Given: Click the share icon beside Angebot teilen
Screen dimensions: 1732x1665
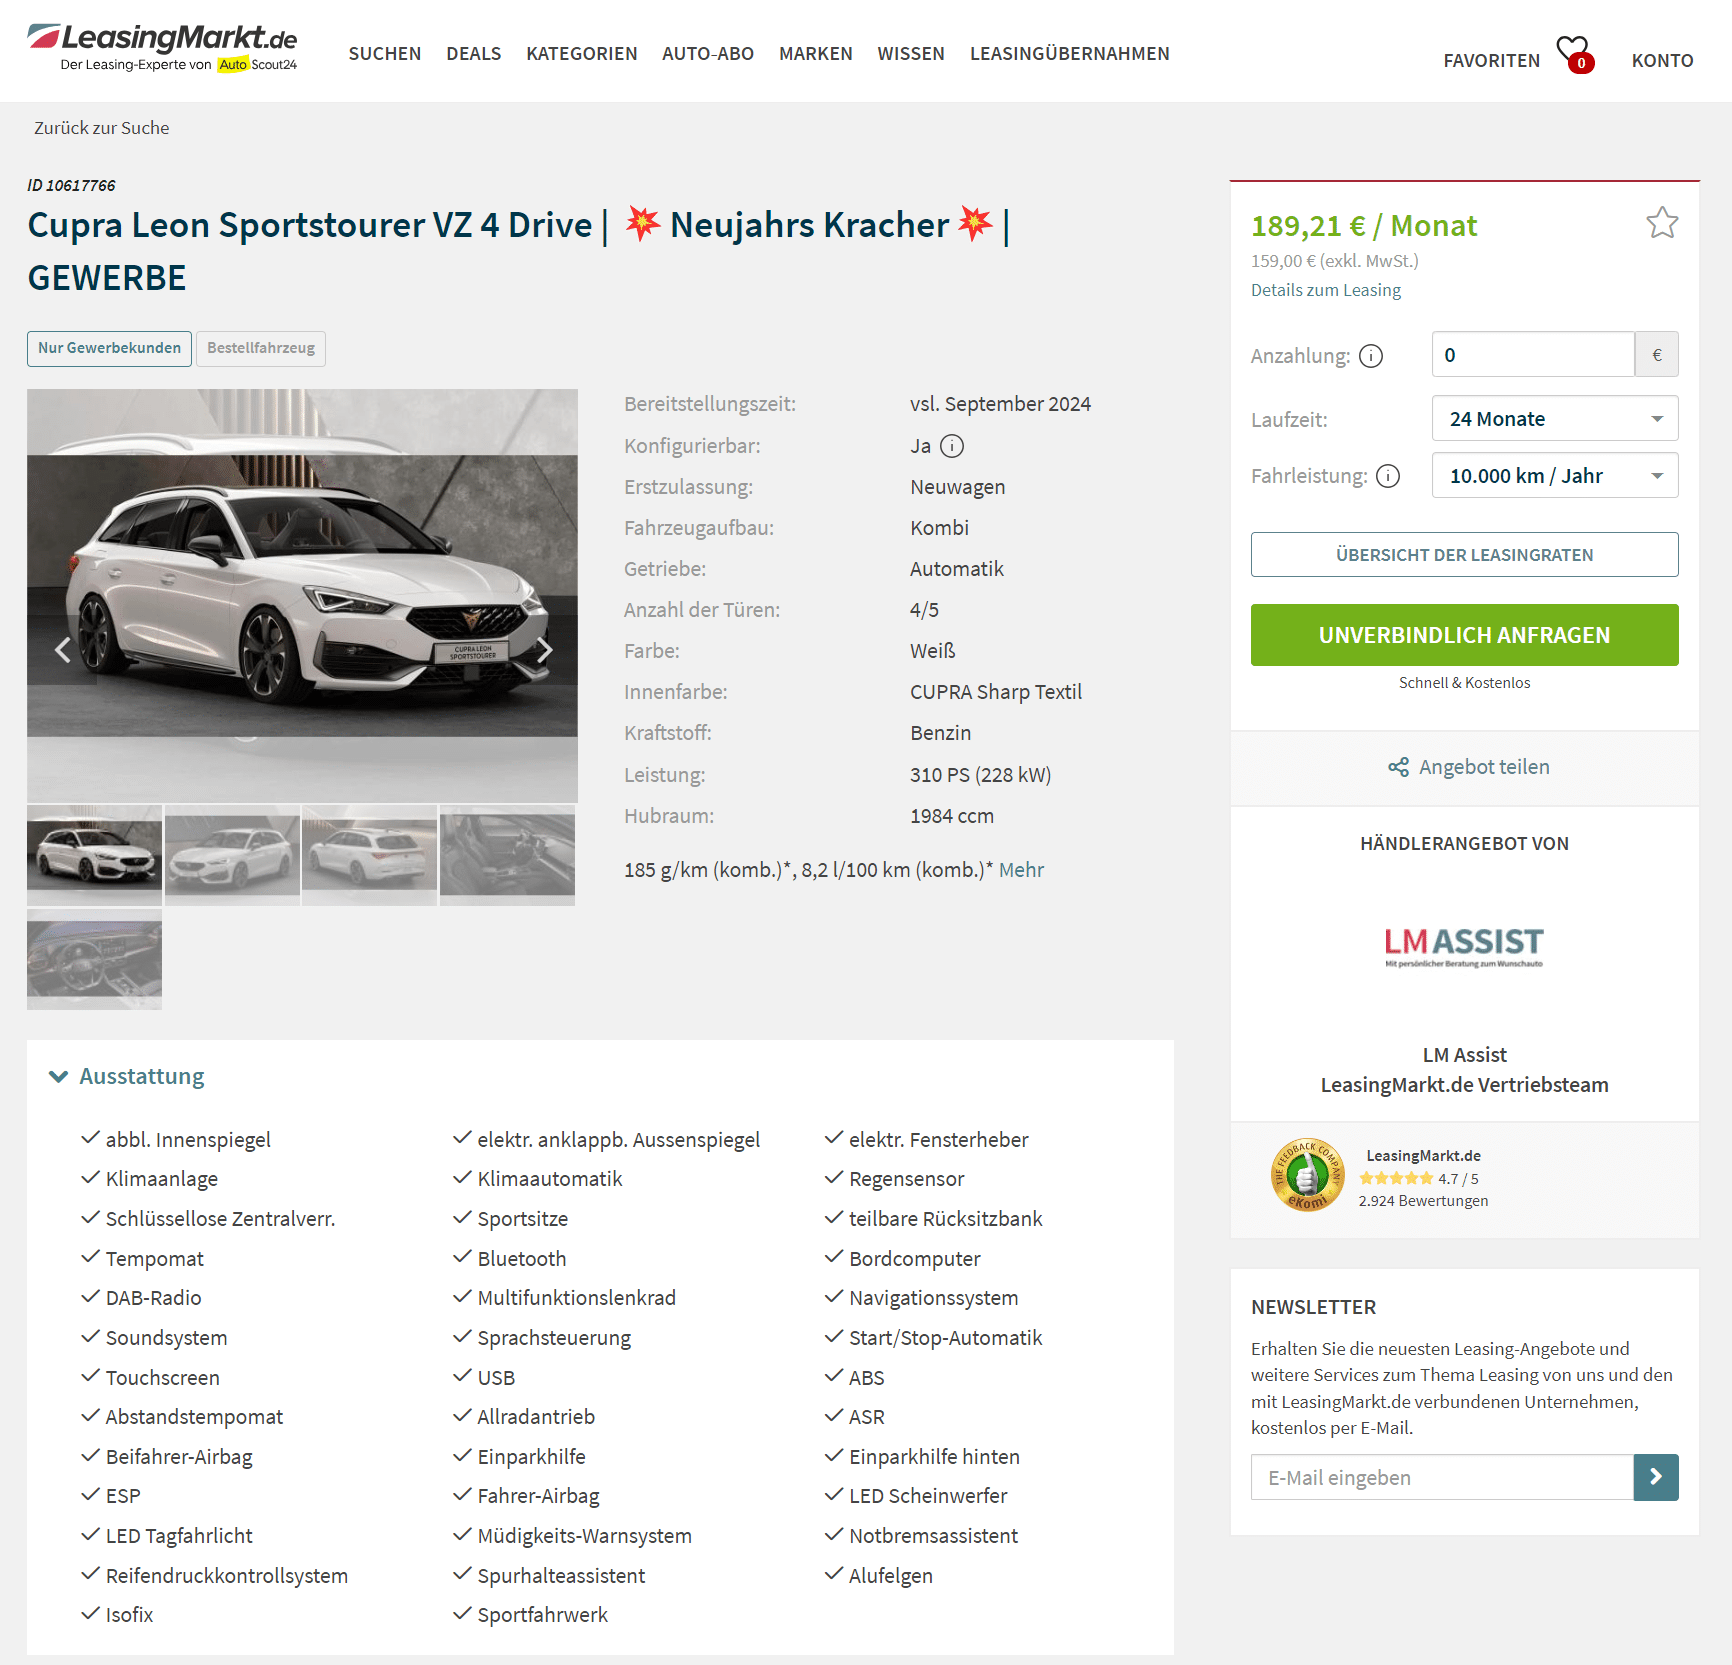Looking at the screenshot, I should (x=1398, y=767).
